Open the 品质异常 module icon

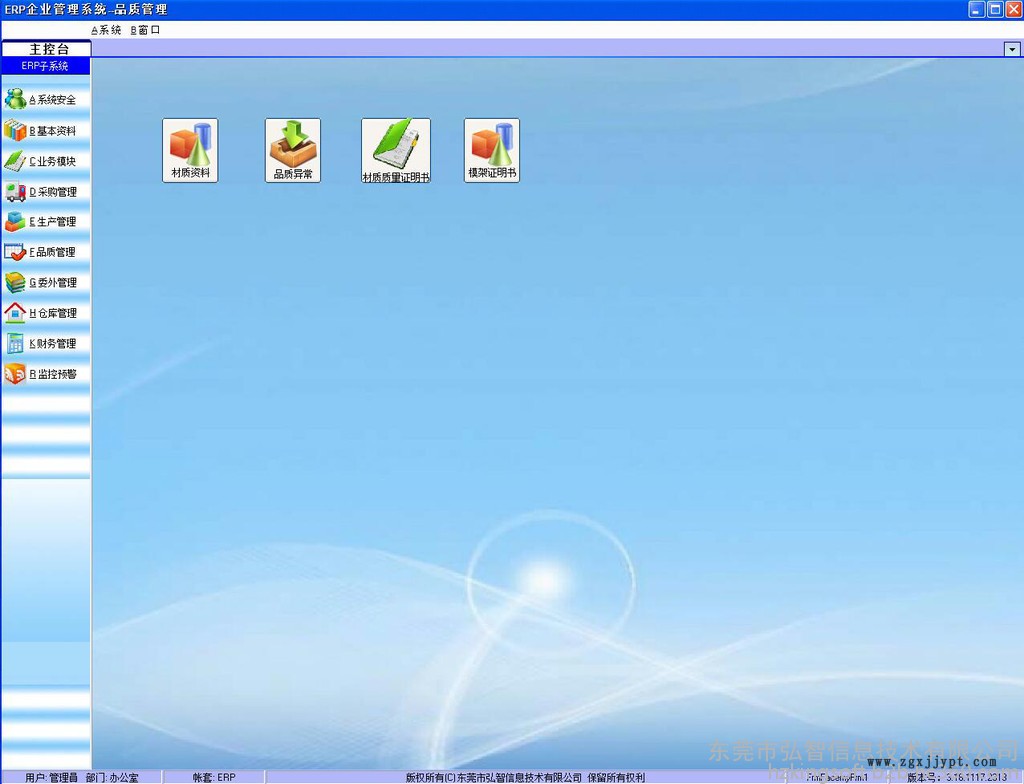[293, 150]
